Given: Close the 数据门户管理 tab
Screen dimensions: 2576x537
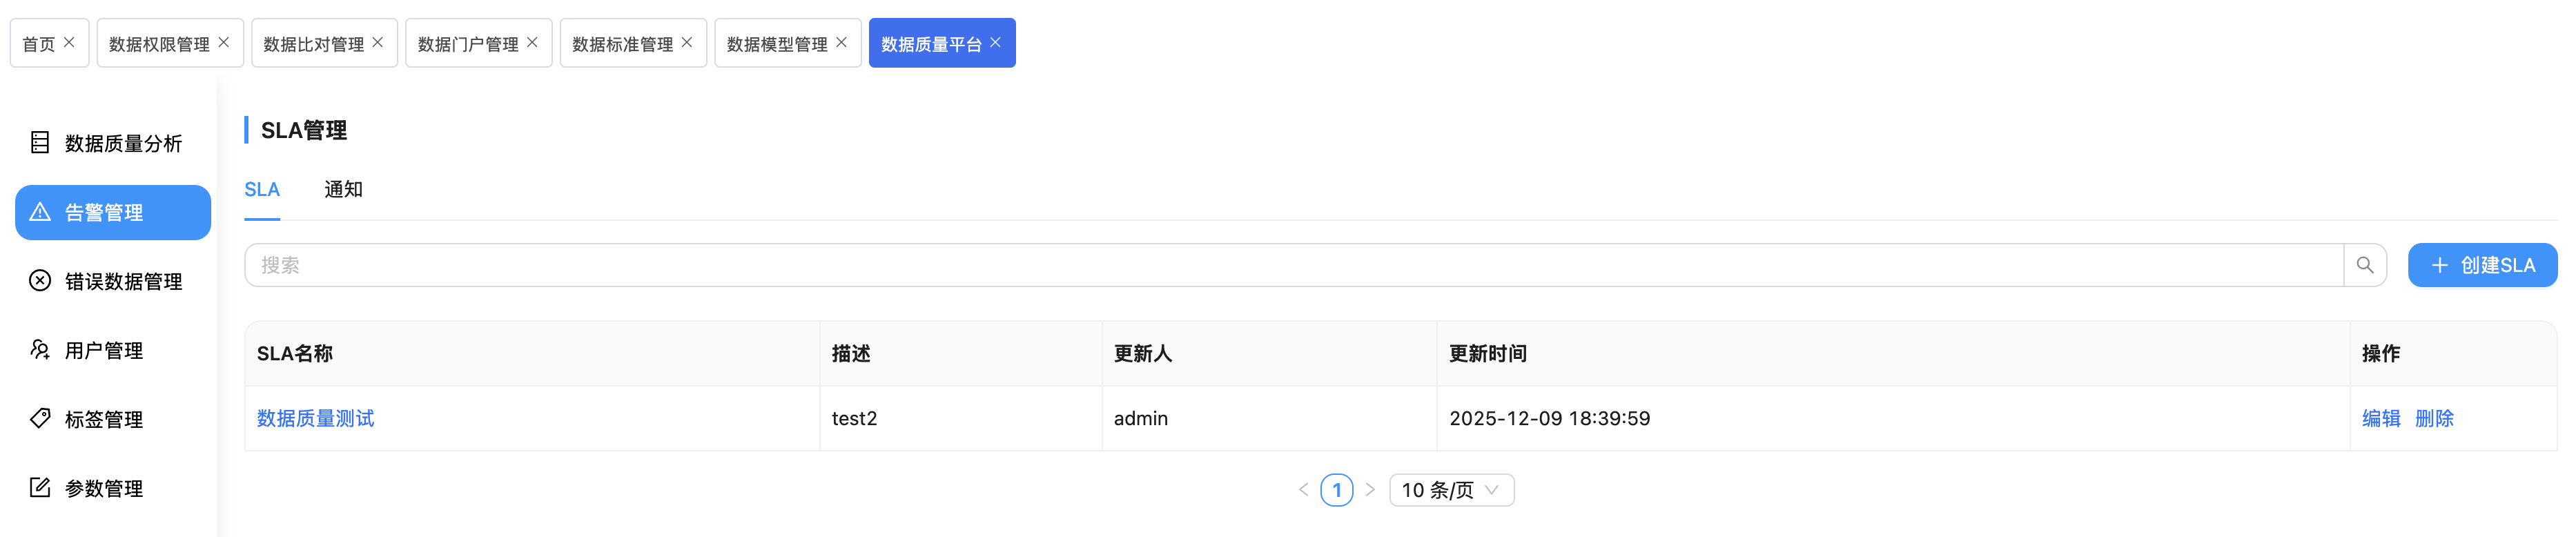Looking at the screenshot, I should (x=532, y=42).
